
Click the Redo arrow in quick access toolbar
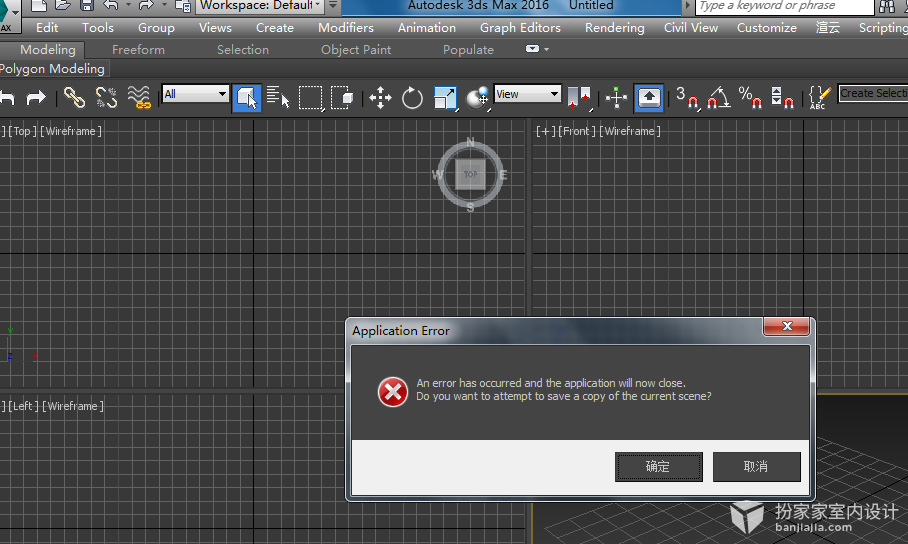[146, 6]
